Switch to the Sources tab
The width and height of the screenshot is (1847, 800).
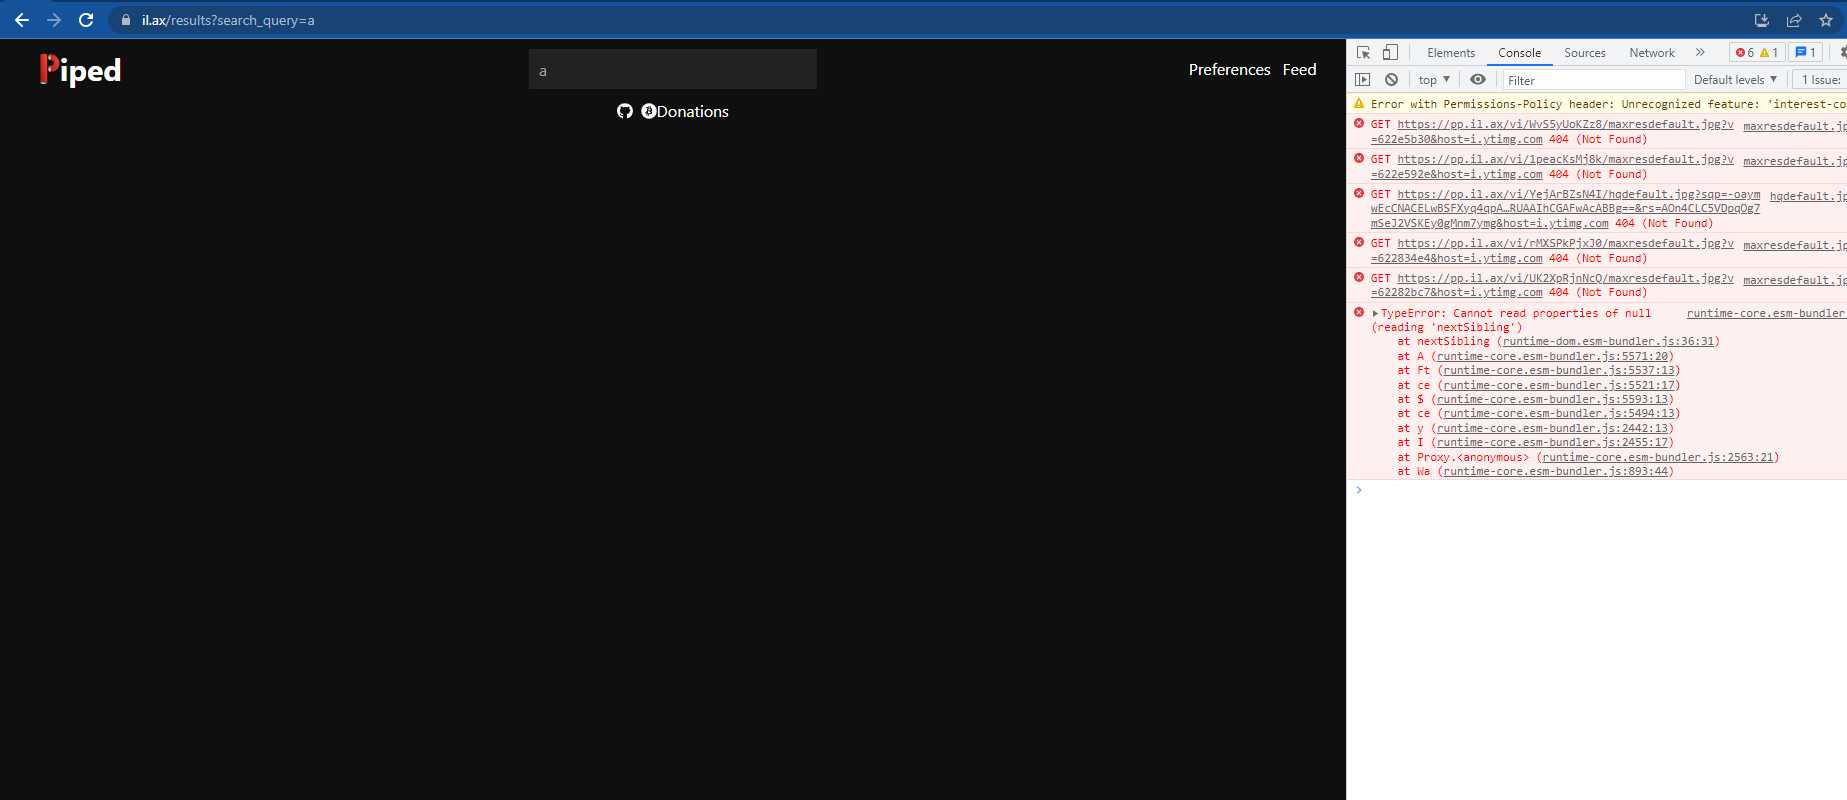coord(1584,53)
